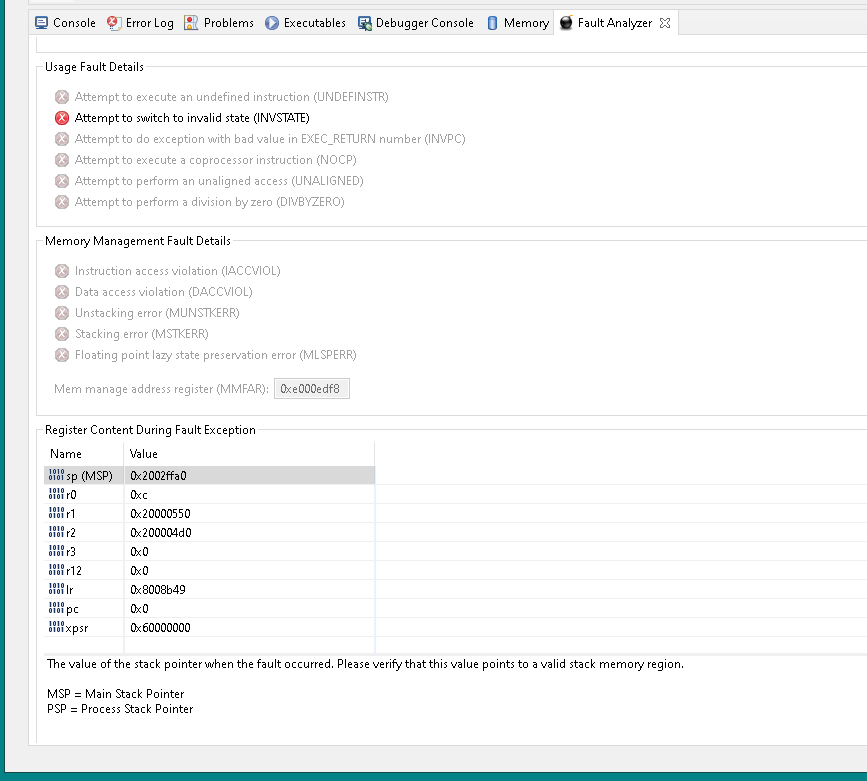Click the red INVSTATE fault indicator

(x=62, y=118)
